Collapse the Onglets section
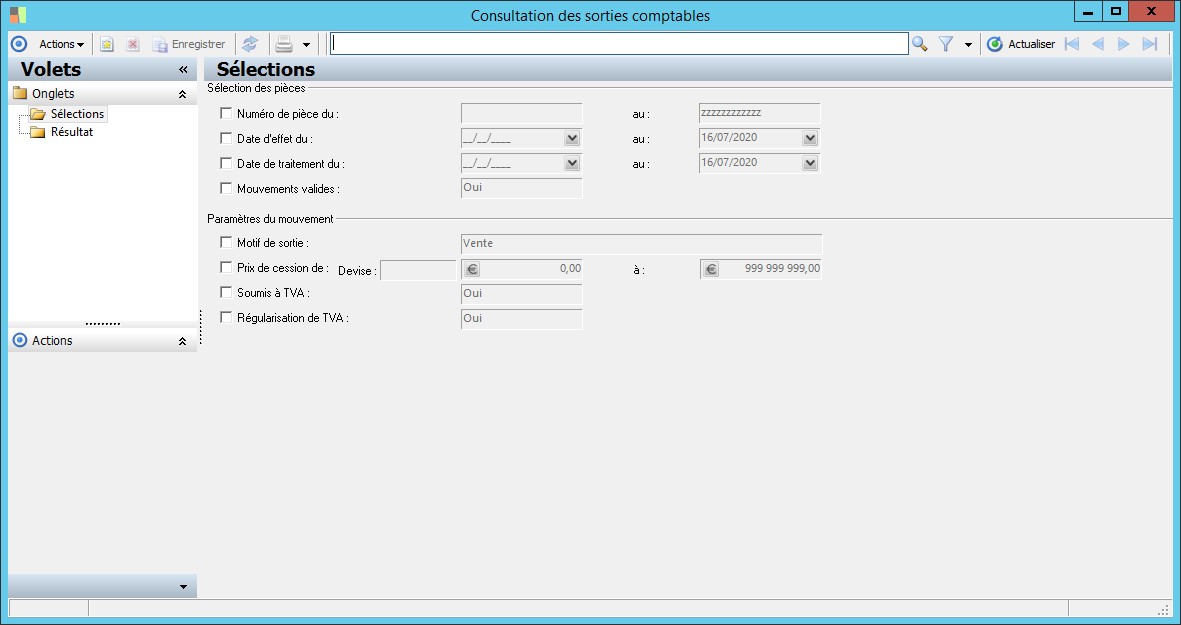The width and height of the screenshot is (1181, 625). tap(182, 94)
